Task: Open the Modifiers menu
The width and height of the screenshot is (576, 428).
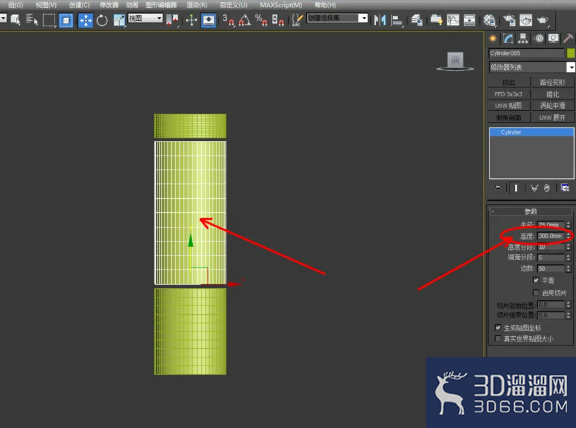Action: 109,5
